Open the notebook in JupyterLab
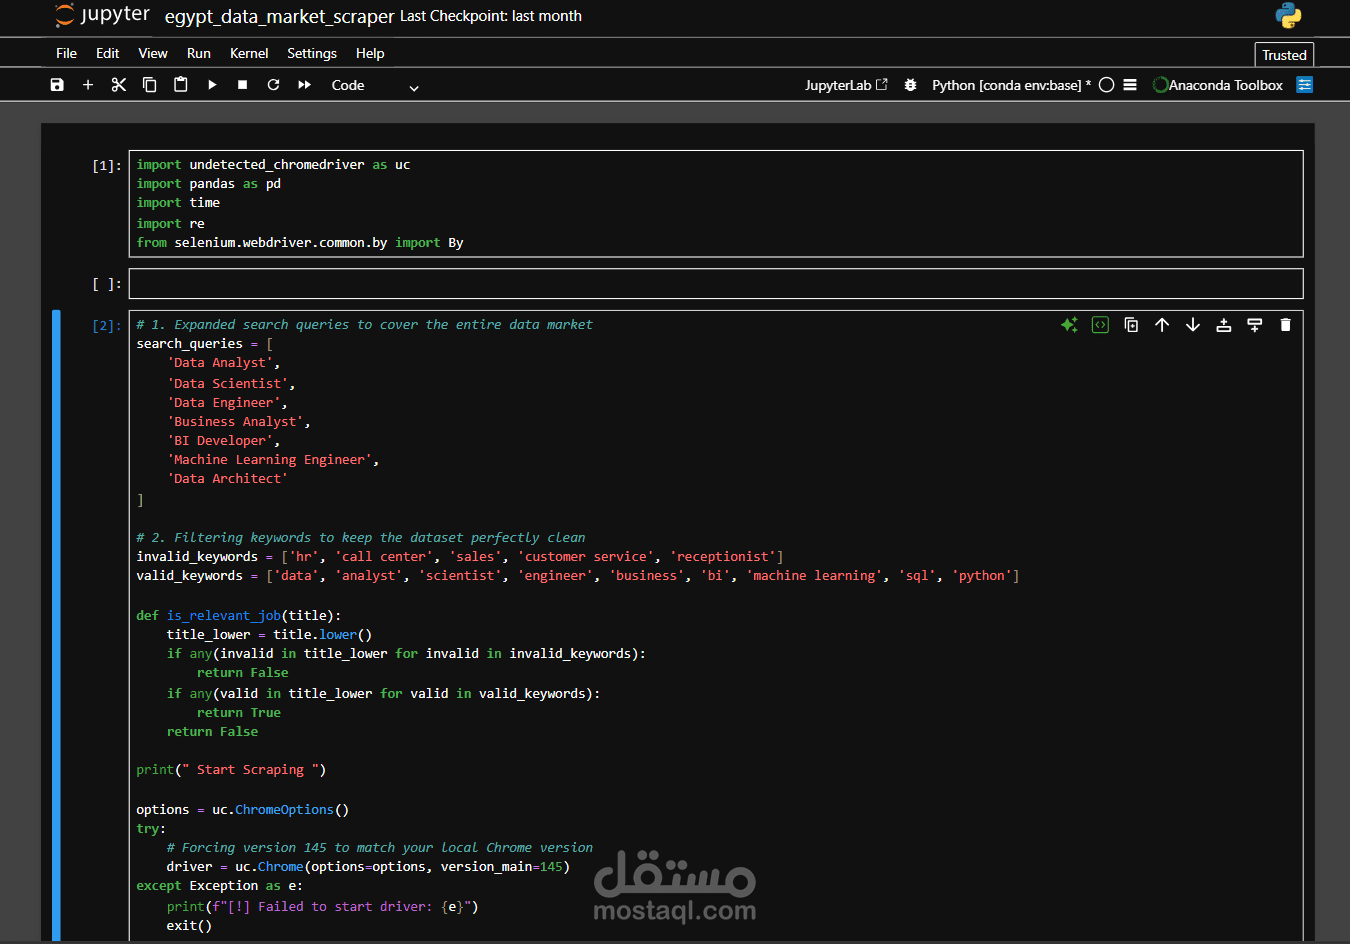1350x944 pixels. [846, 85]
